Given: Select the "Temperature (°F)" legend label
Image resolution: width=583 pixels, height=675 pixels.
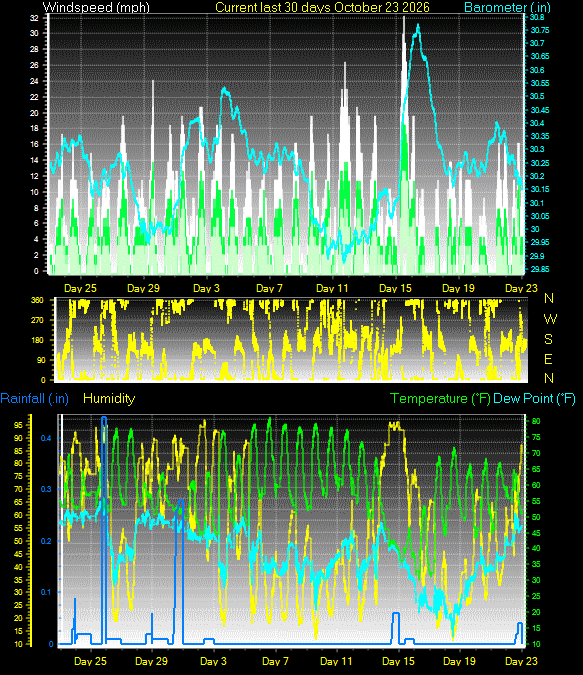Looking at the screenshot, I should pos(440,399).
